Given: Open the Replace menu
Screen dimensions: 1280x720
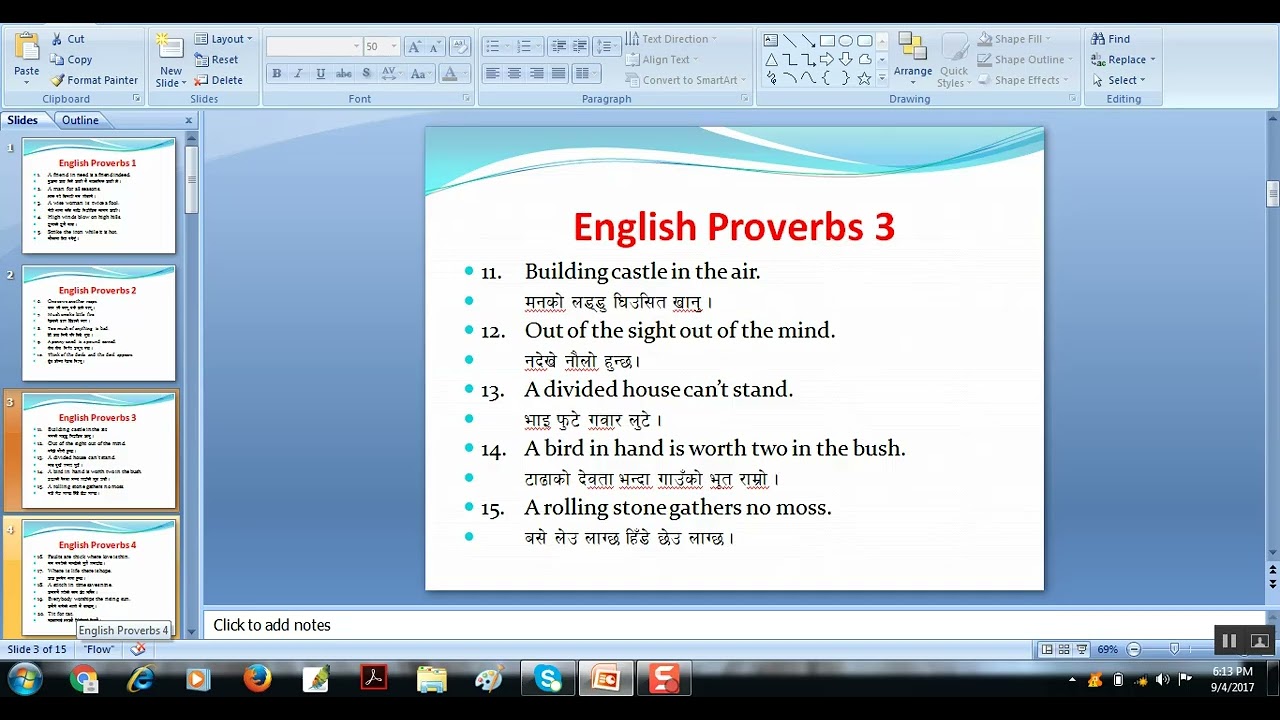Looking at the screenshot, I should pos(1124,60).
